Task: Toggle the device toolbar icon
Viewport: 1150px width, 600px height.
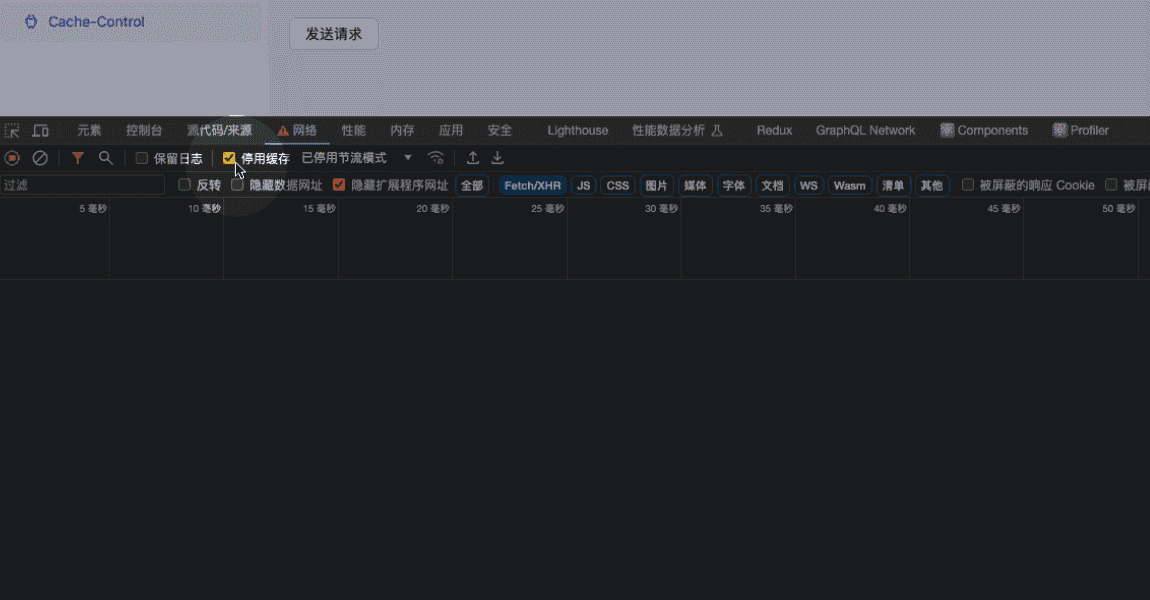Action: [39, 130]
